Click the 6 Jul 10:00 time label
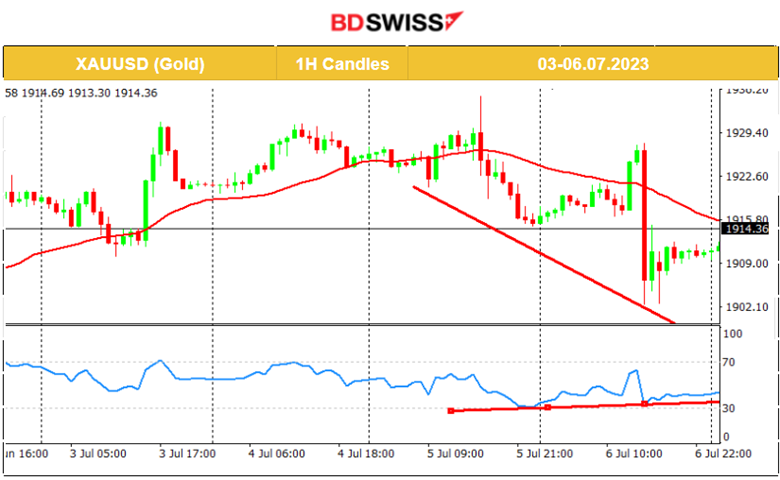Viewport: 780px width, 480px height. [634, 454]
